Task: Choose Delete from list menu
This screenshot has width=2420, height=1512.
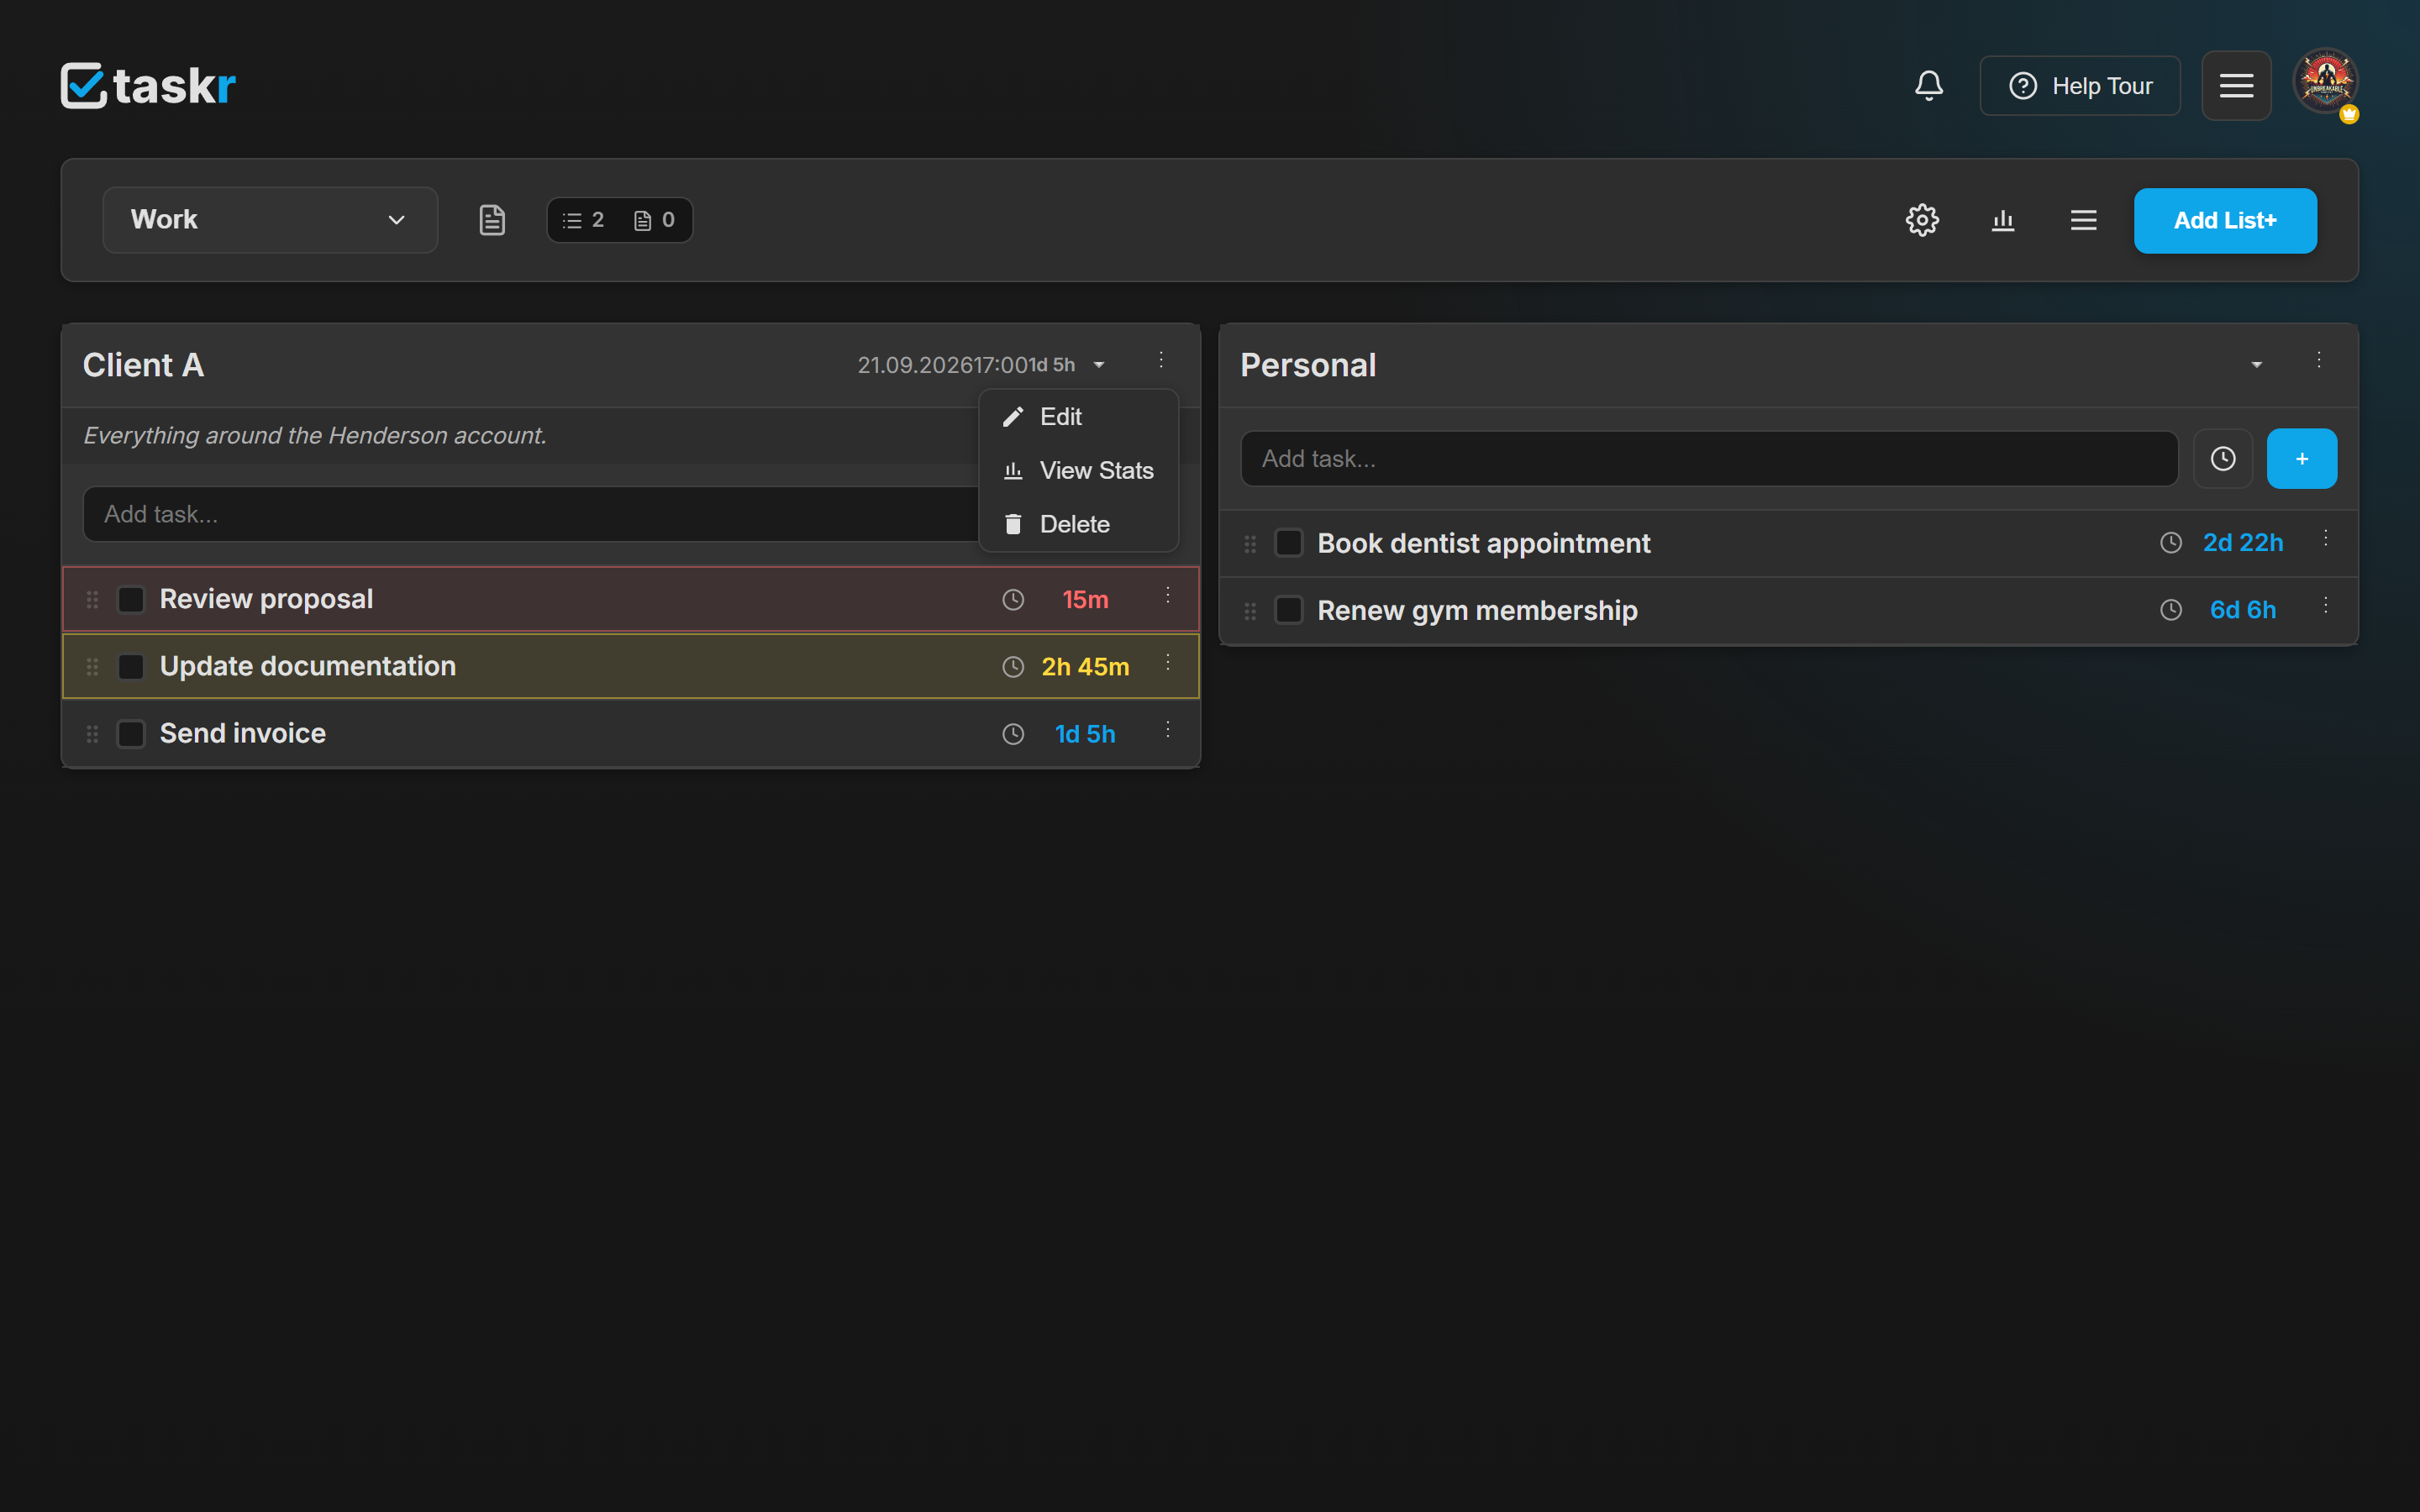Action: click(1078, 525)
